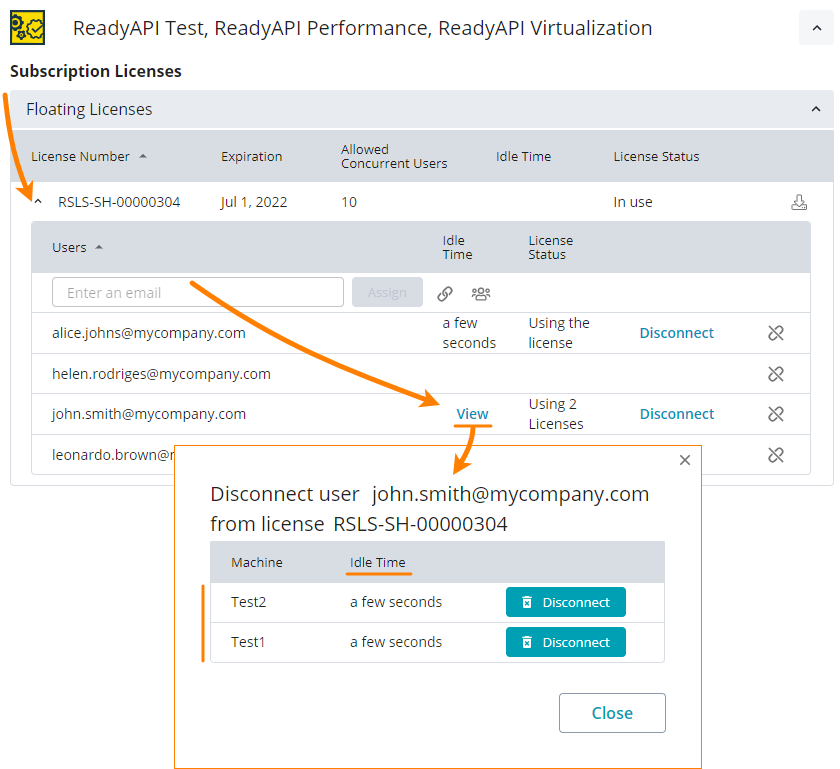Switch to the Idle Time column header
The height and width of the screenshot is (769, 840).
(522, 156)
